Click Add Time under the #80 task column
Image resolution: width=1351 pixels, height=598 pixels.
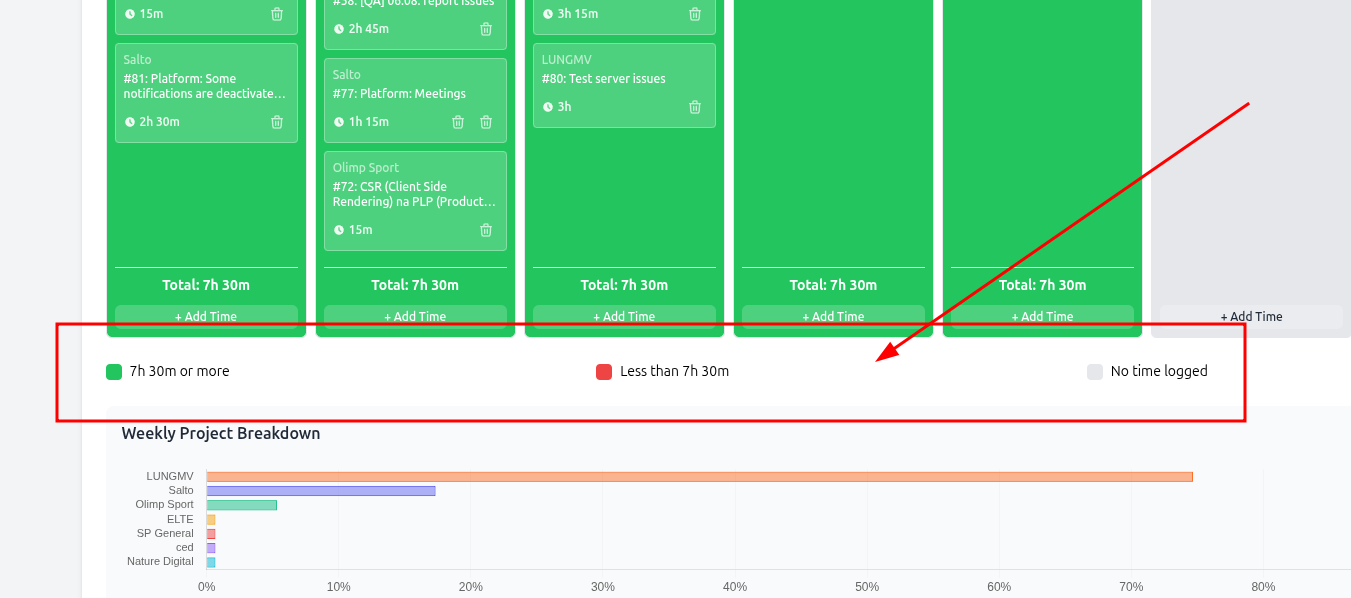pyautogui.click(x=624, y=316)
